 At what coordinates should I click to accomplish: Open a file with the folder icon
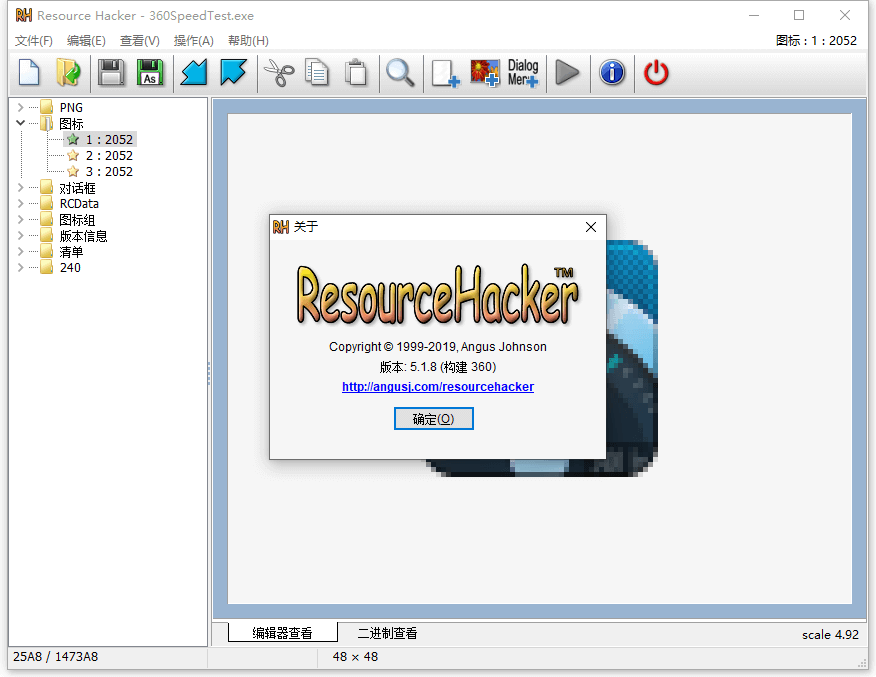tap(68, 73)
